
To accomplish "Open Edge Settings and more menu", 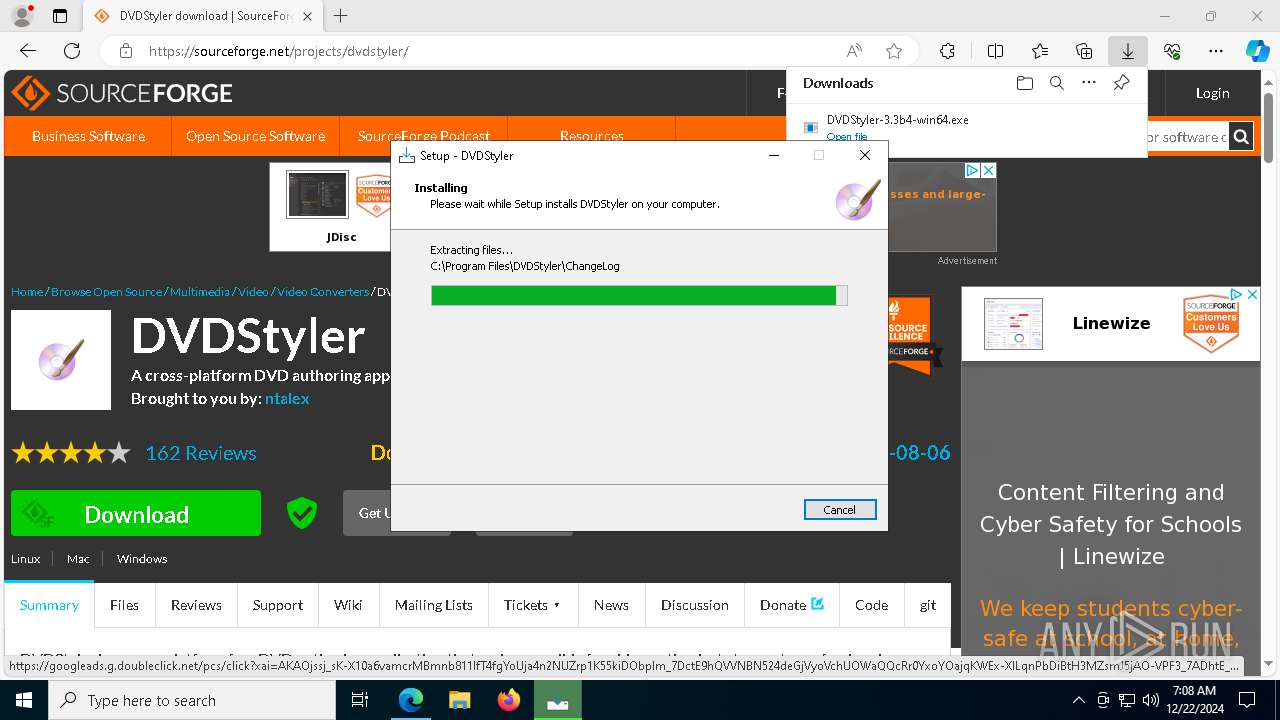I will click(1216, 51).
